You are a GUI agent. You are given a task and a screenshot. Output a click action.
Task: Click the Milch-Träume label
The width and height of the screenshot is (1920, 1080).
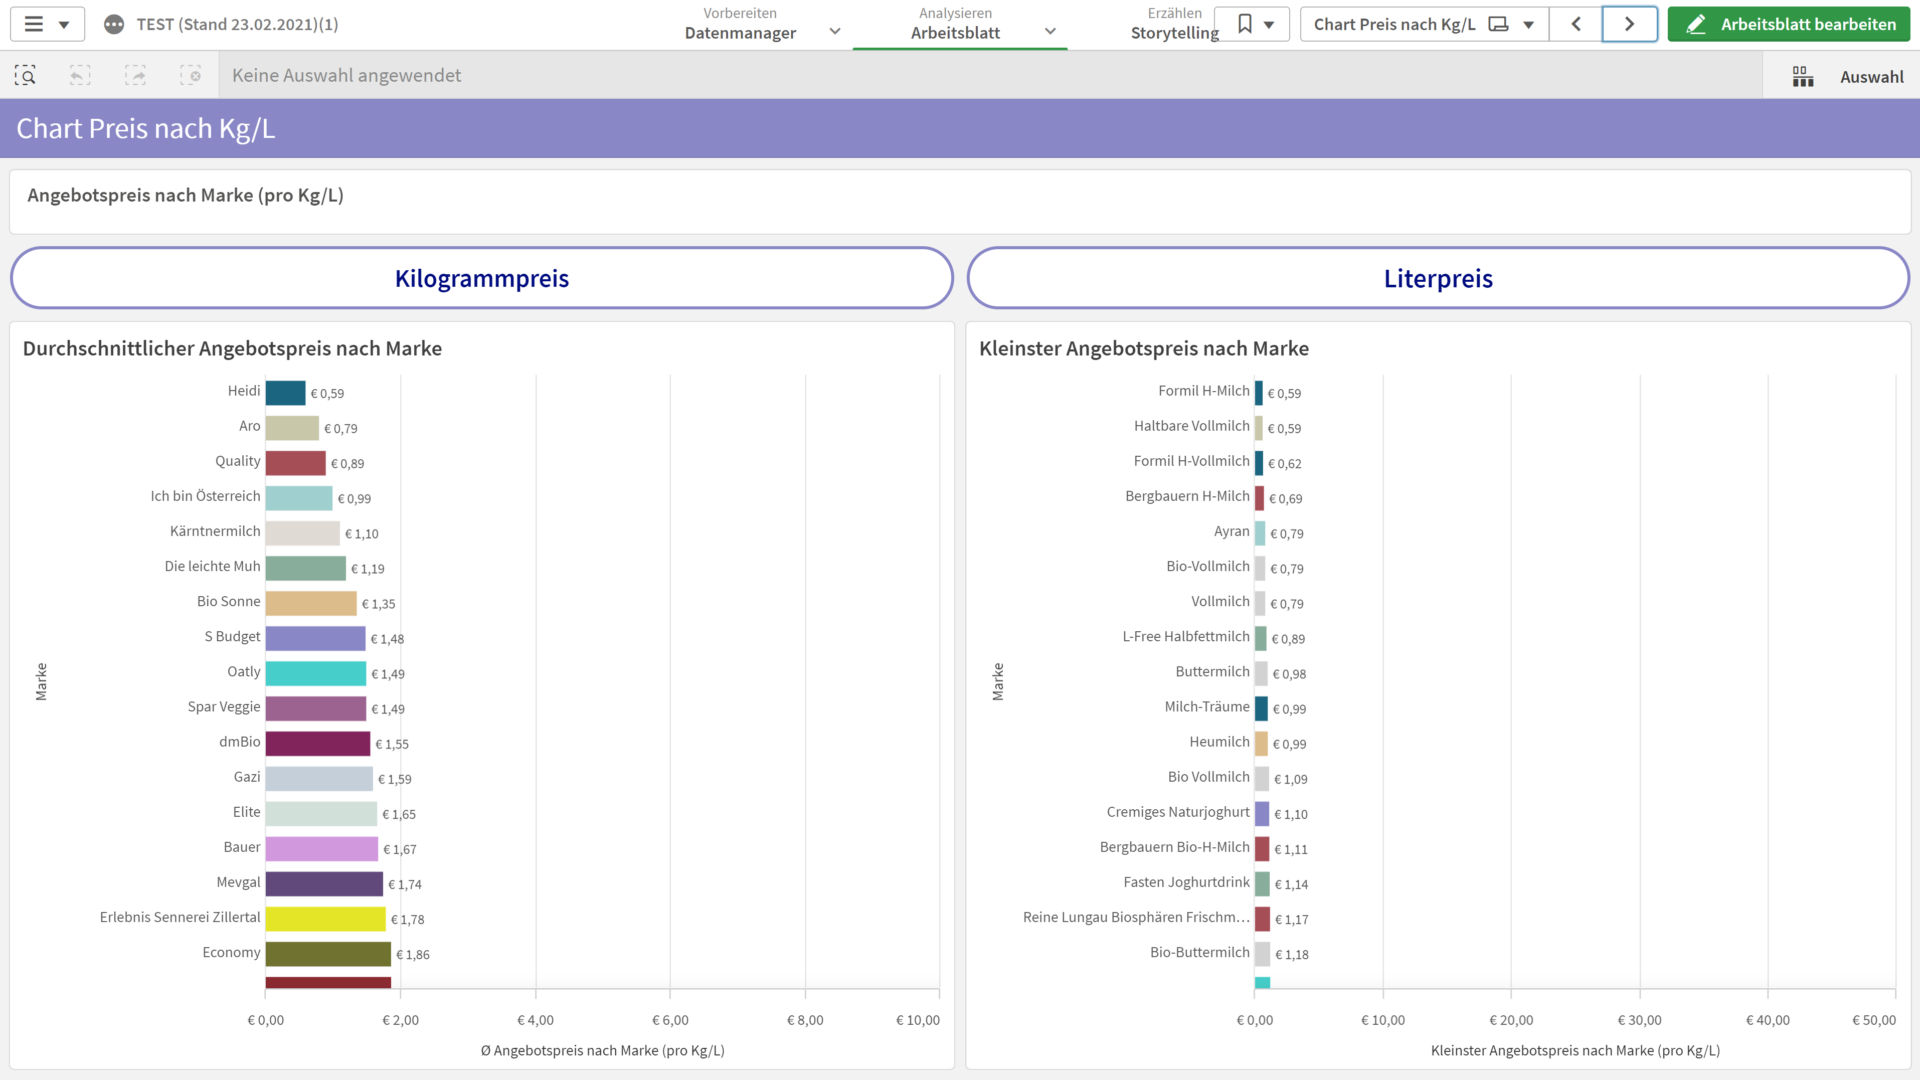pos(1207,706)
